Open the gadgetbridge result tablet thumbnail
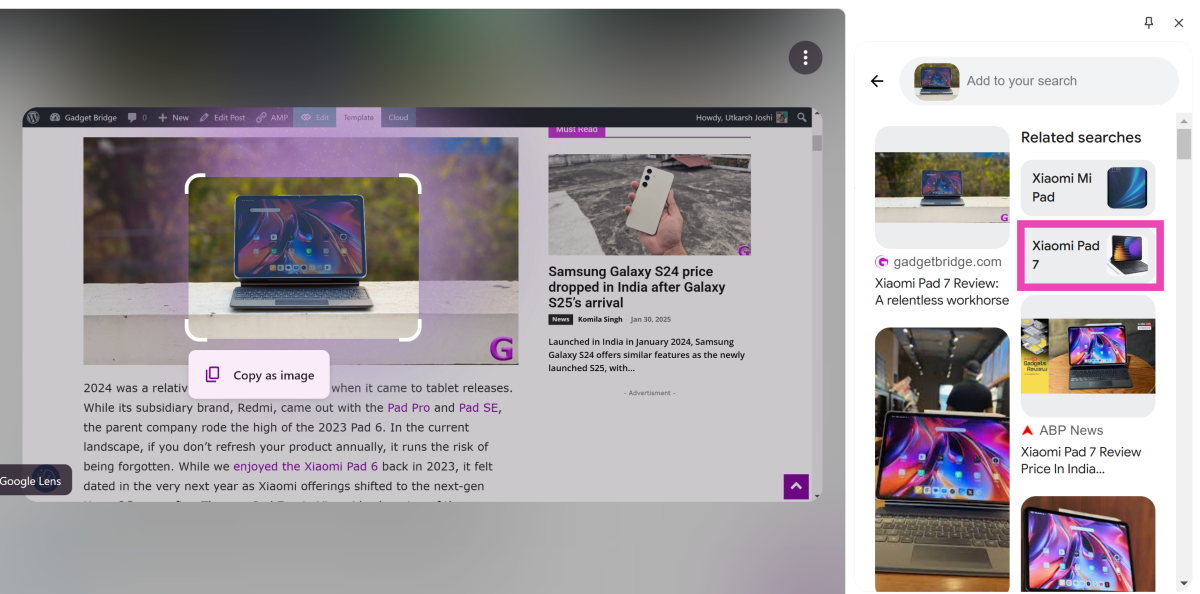Screen dimensions: 1200x594 (x=942, y=187)
